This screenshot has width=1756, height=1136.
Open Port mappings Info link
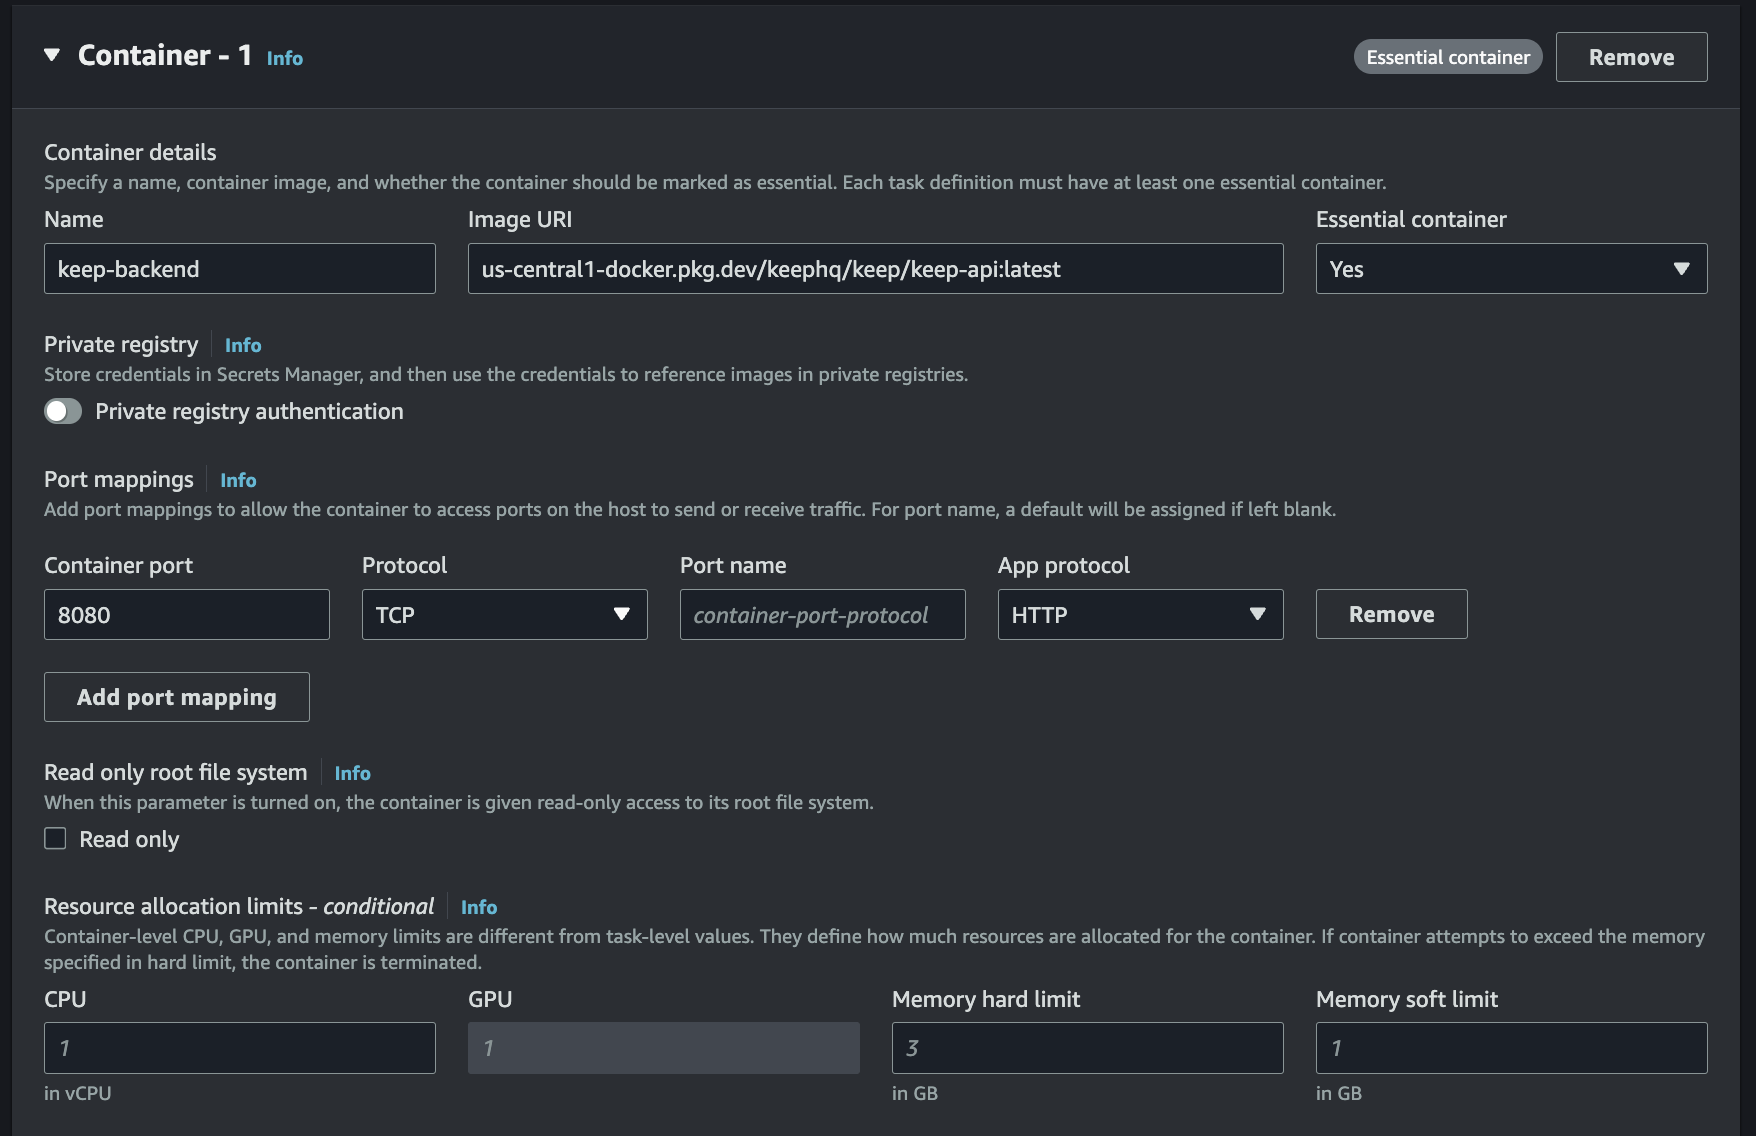238,480
